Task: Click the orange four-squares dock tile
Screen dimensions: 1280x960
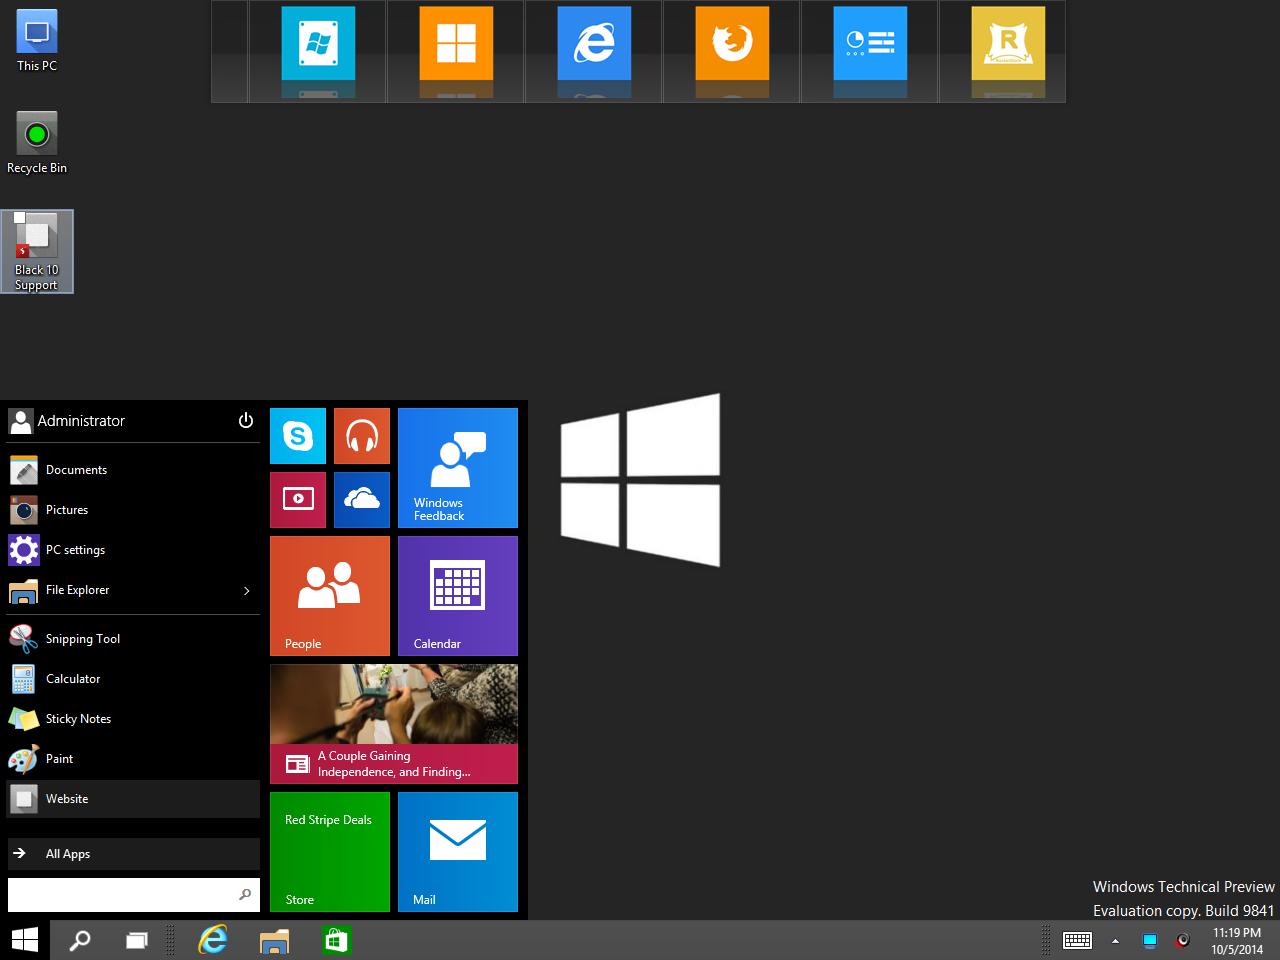Action: [456, 43]
